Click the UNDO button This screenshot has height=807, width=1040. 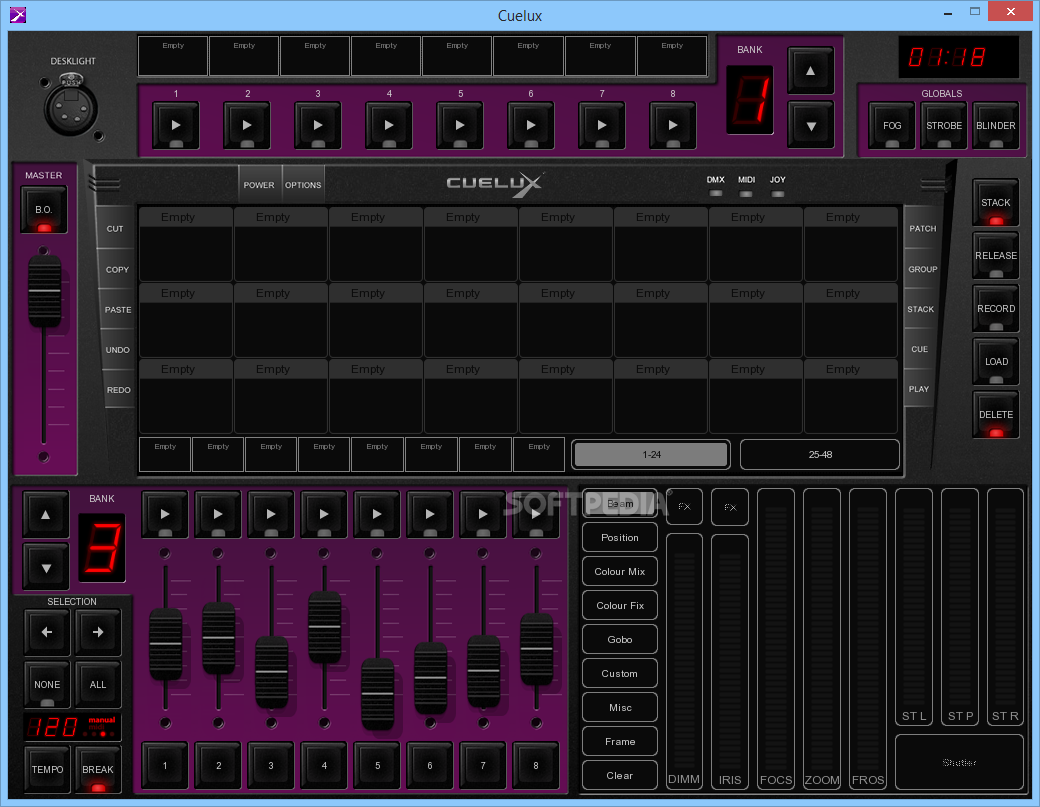pyautogui.click(x=118, y=349)
